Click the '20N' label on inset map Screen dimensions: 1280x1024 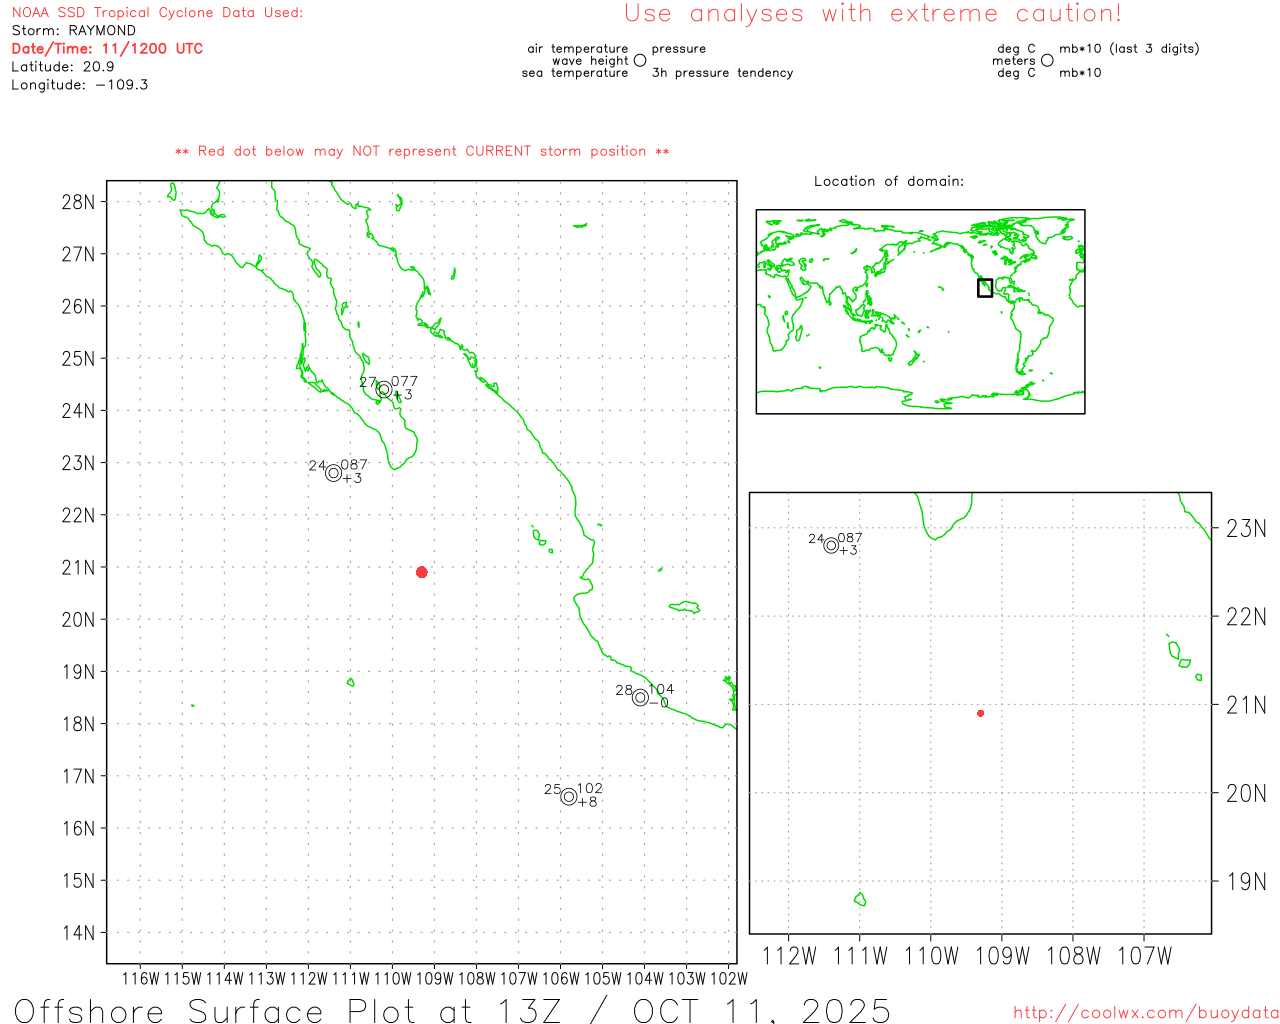(1246, 794)
